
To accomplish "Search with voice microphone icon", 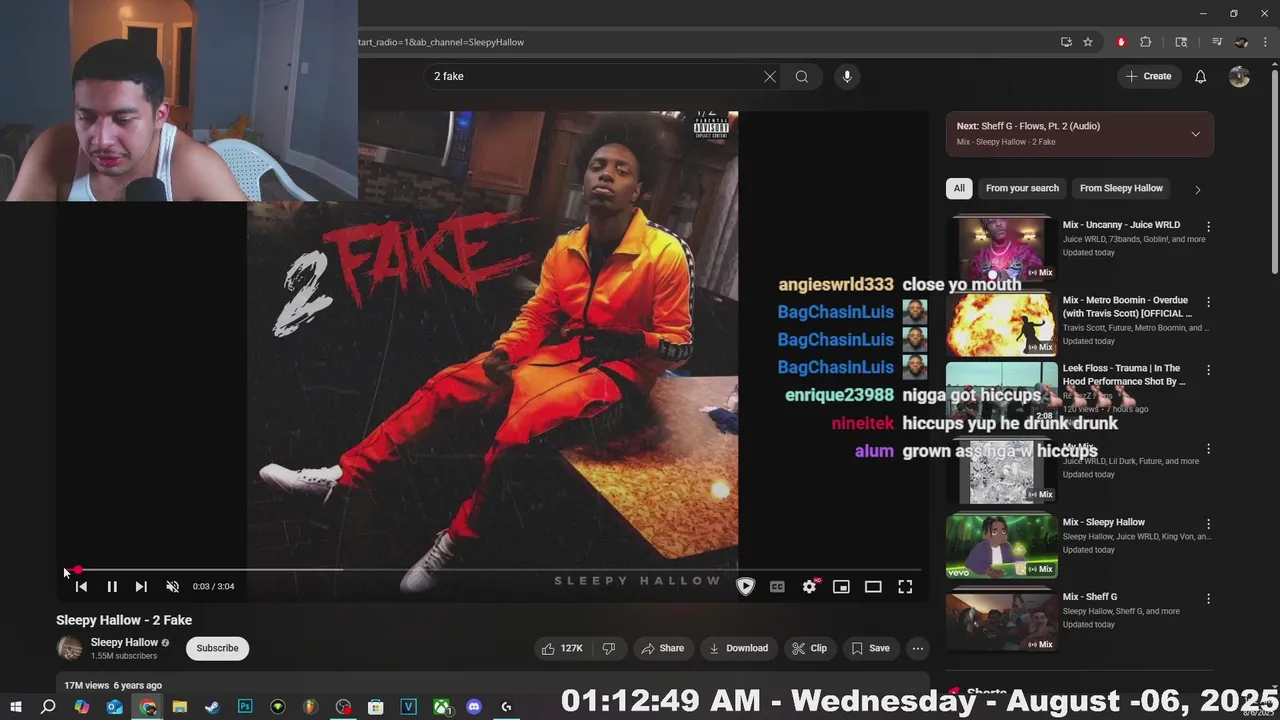I will [847, 76].
